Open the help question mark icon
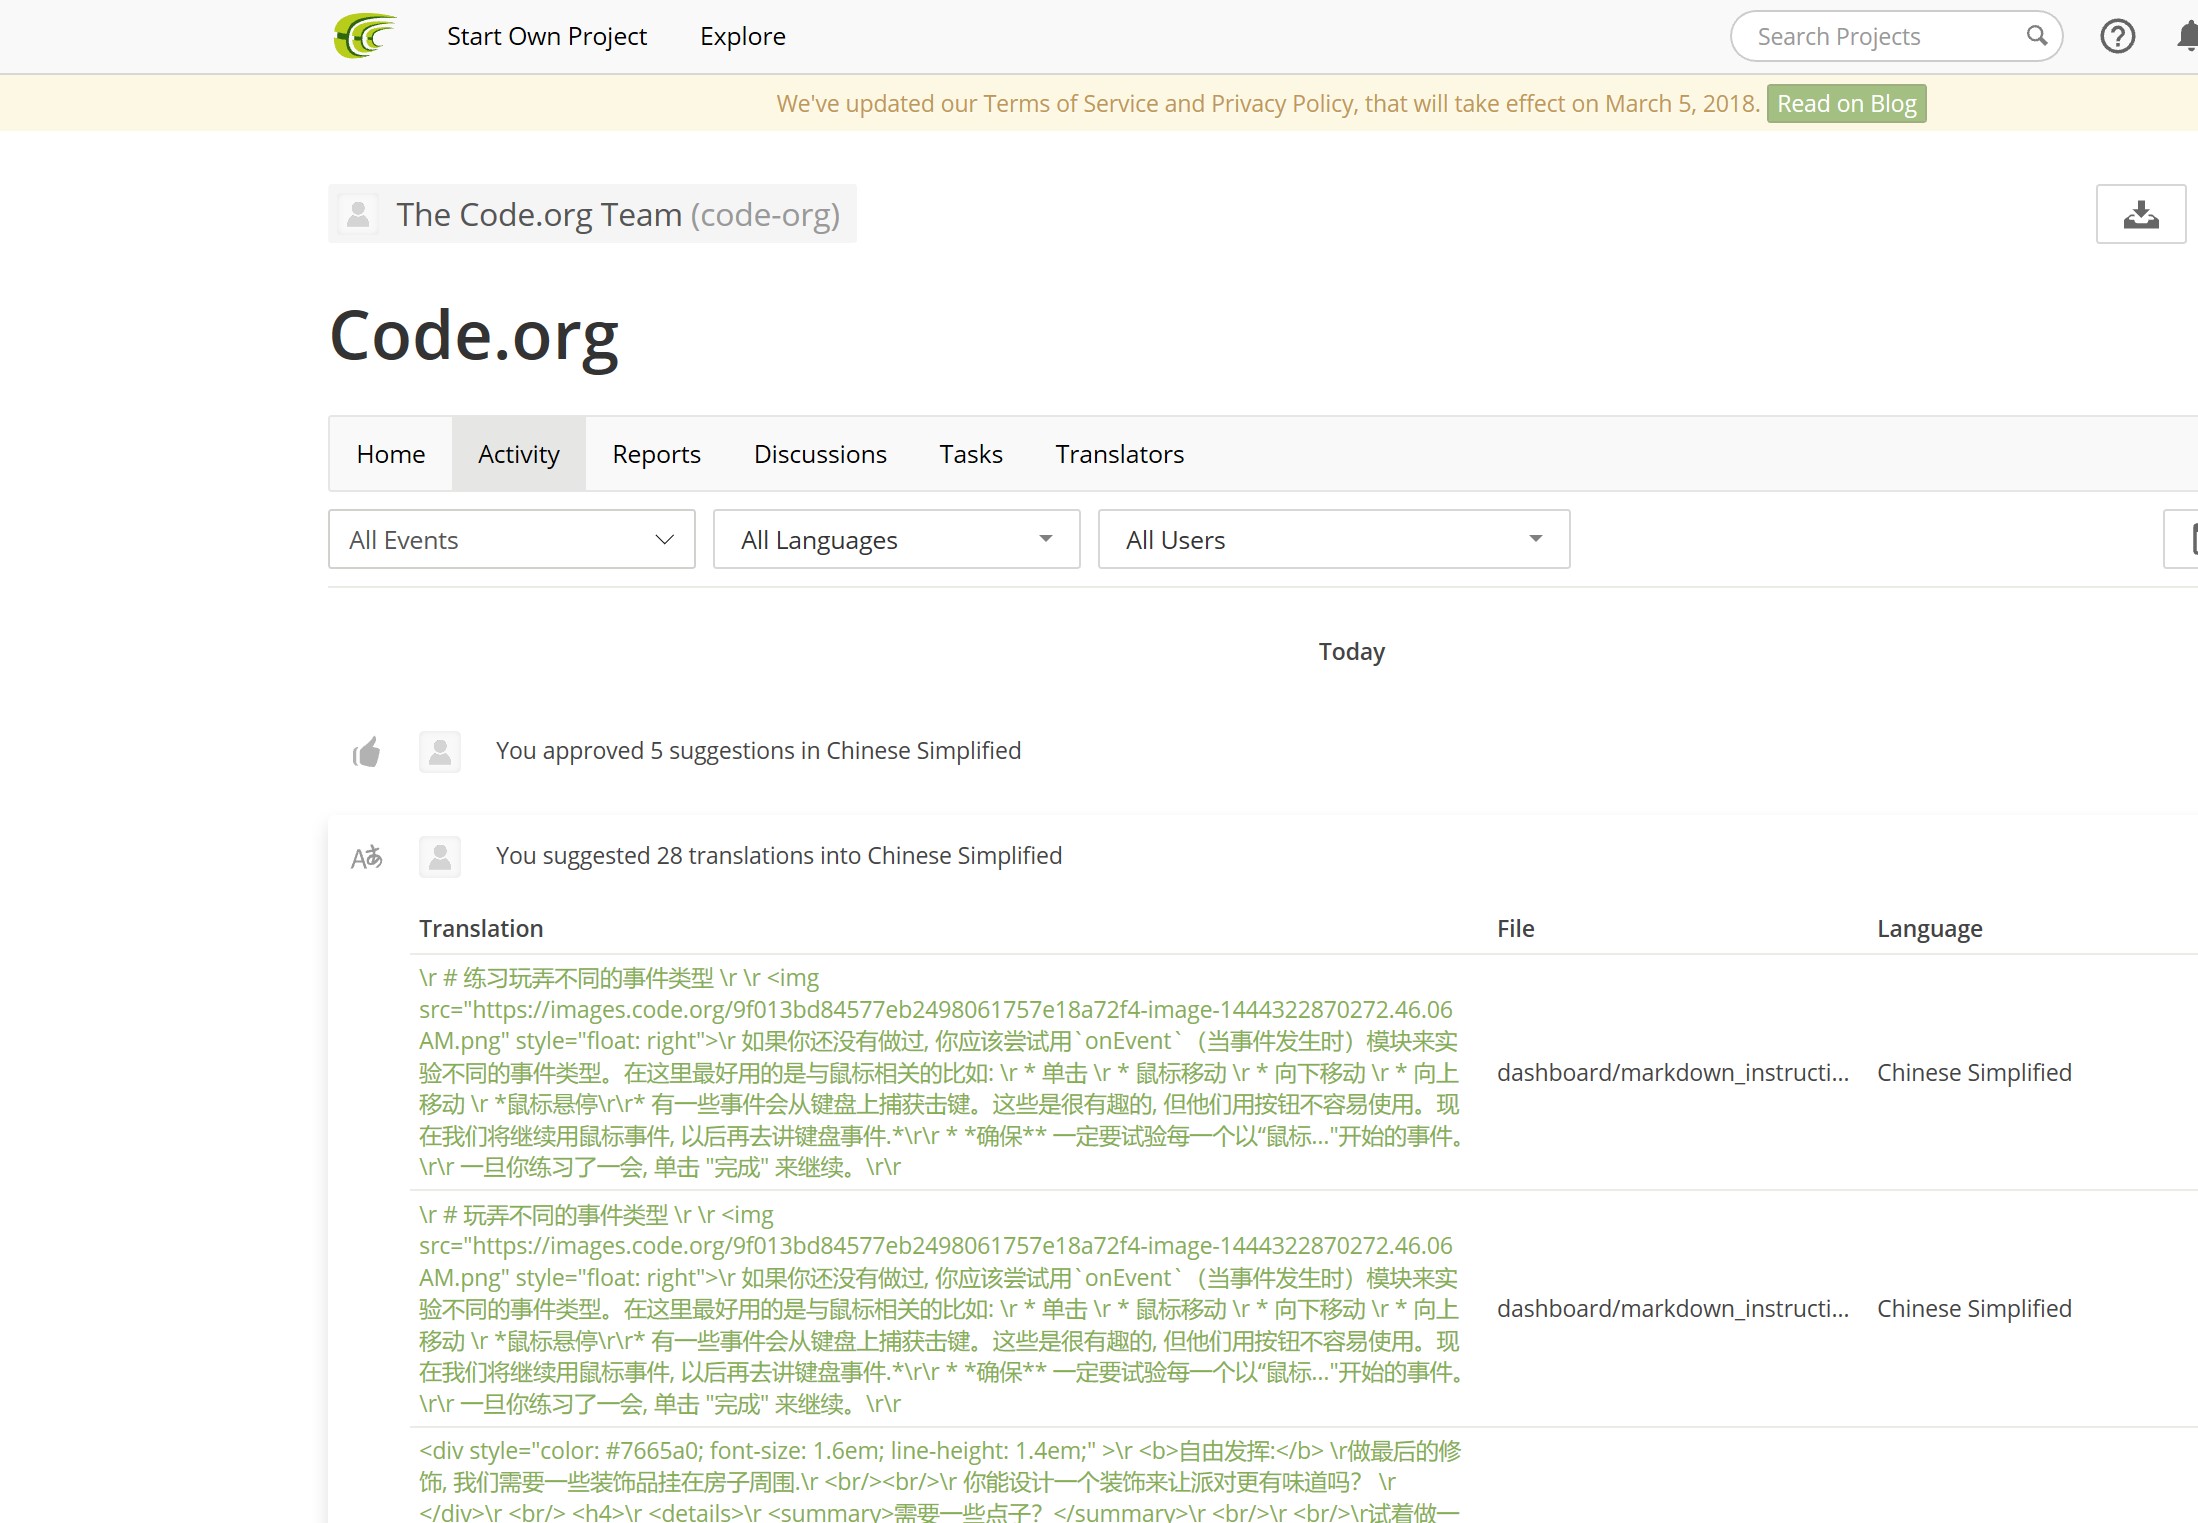This screenshot has width=2198, height=1523. pos(2117,36)
